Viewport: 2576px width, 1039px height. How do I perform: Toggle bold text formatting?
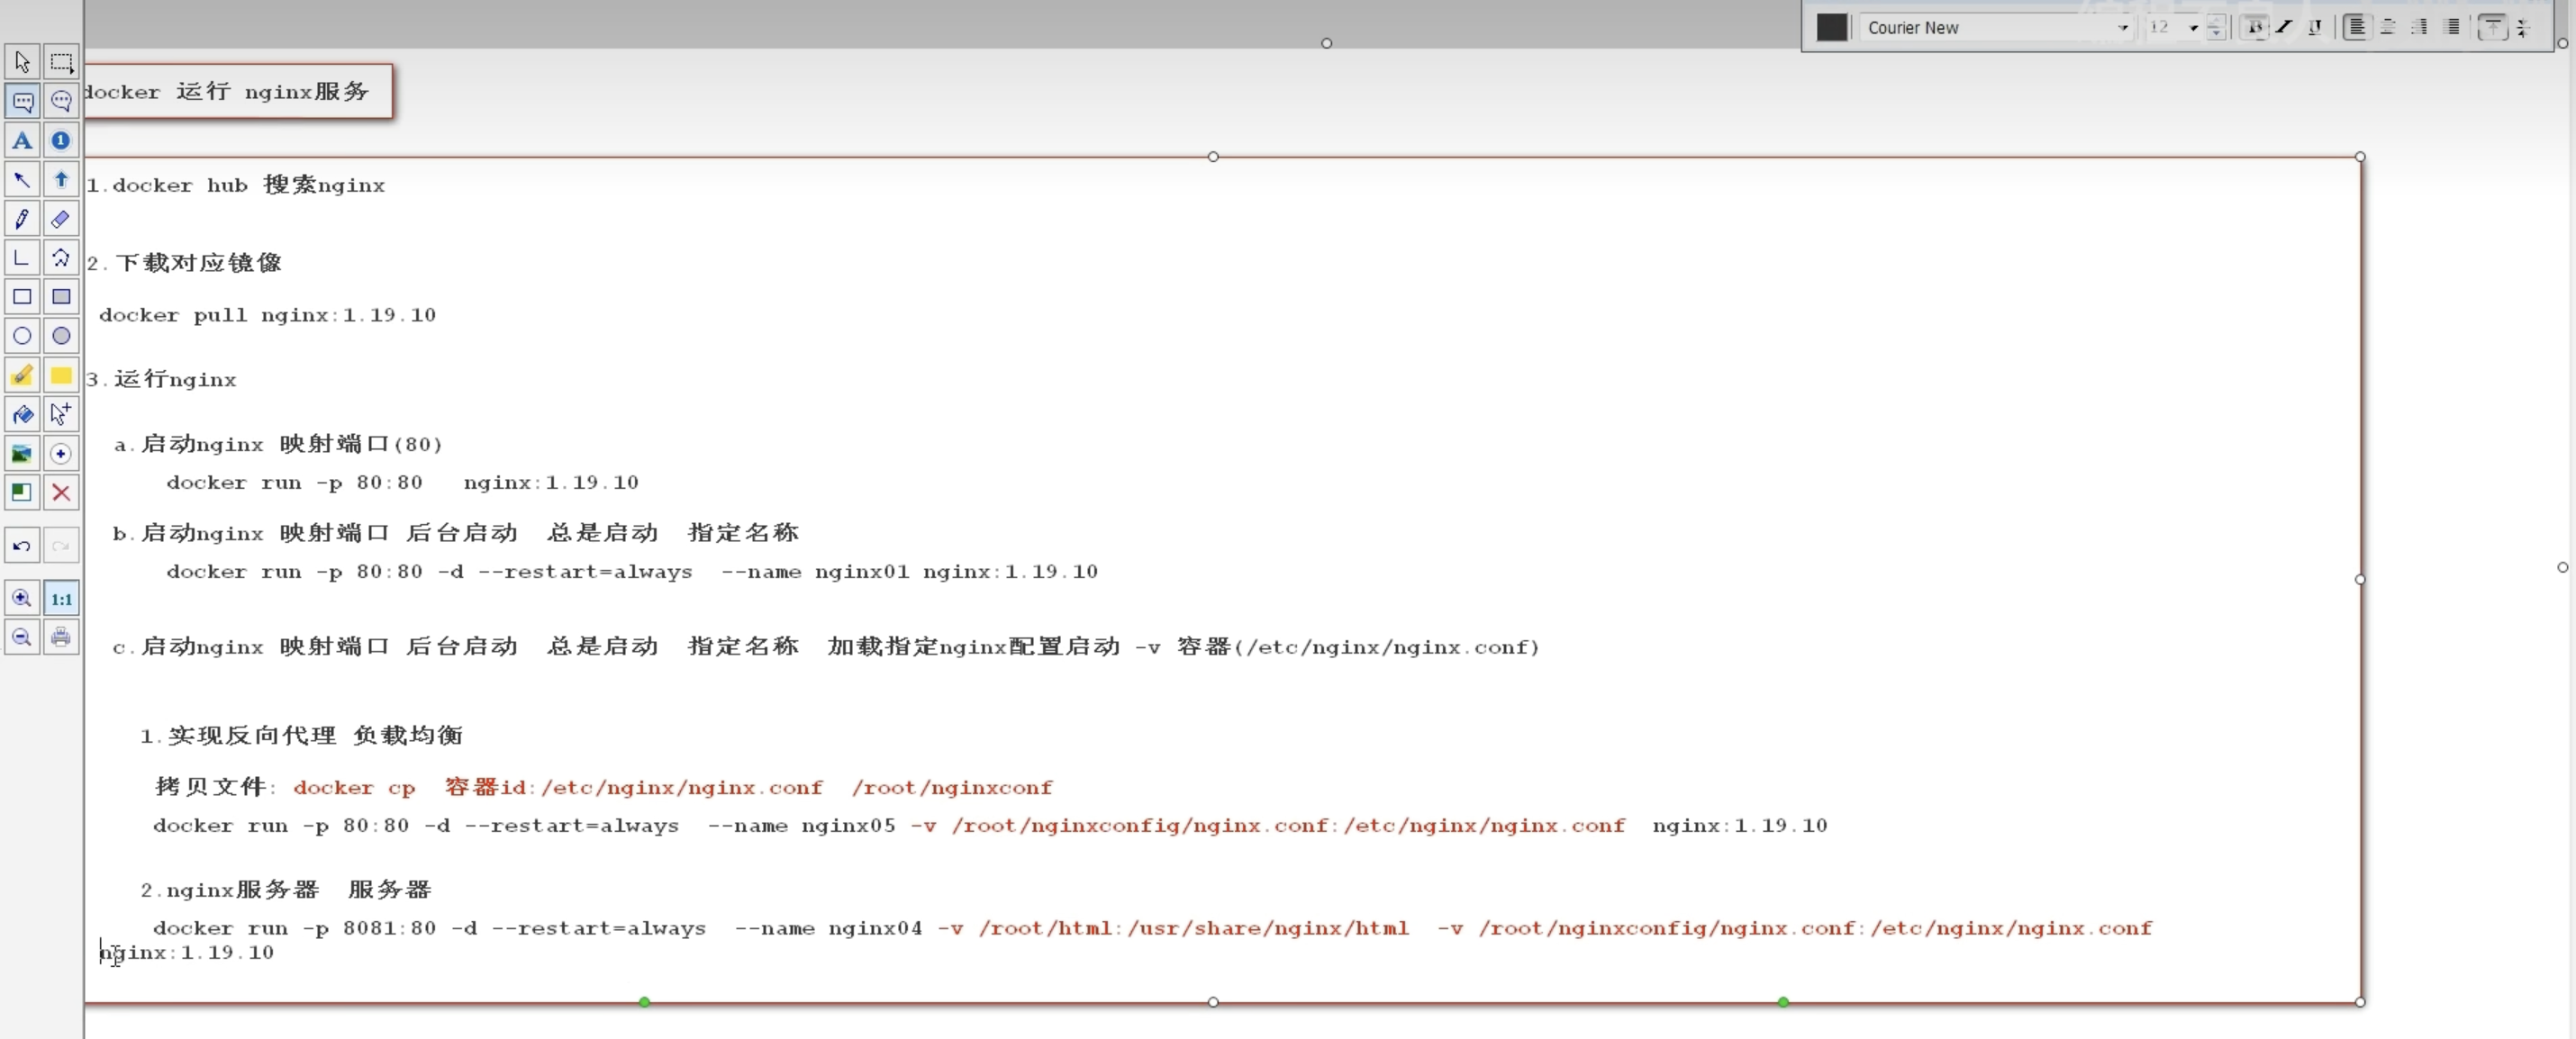tap(2254, 27)
